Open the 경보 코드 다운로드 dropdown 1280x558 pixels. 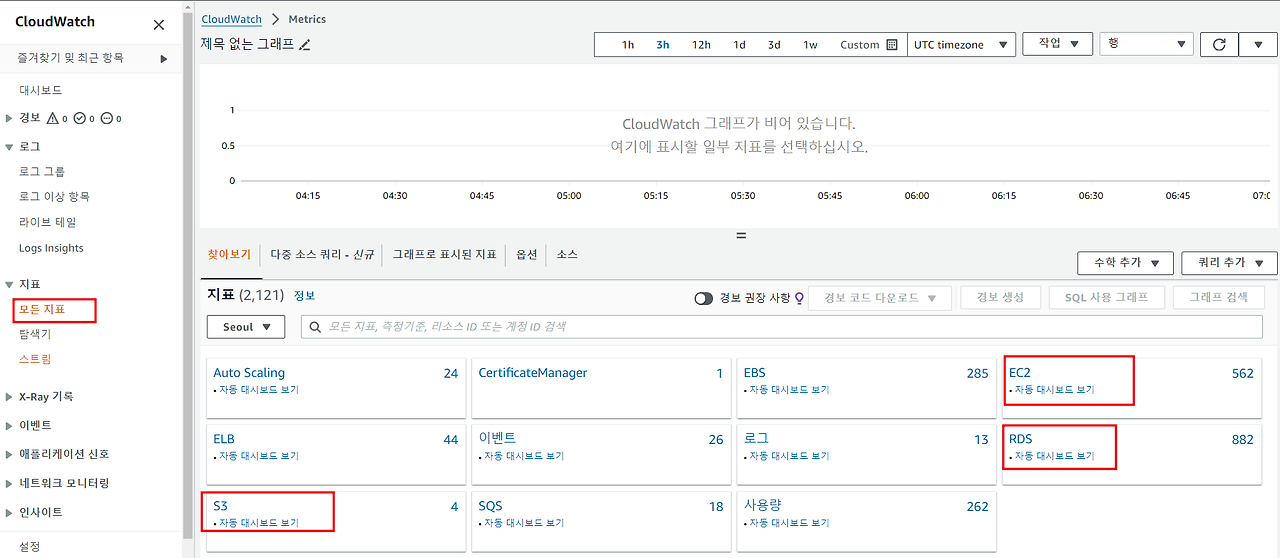click(x=880, y=298)
